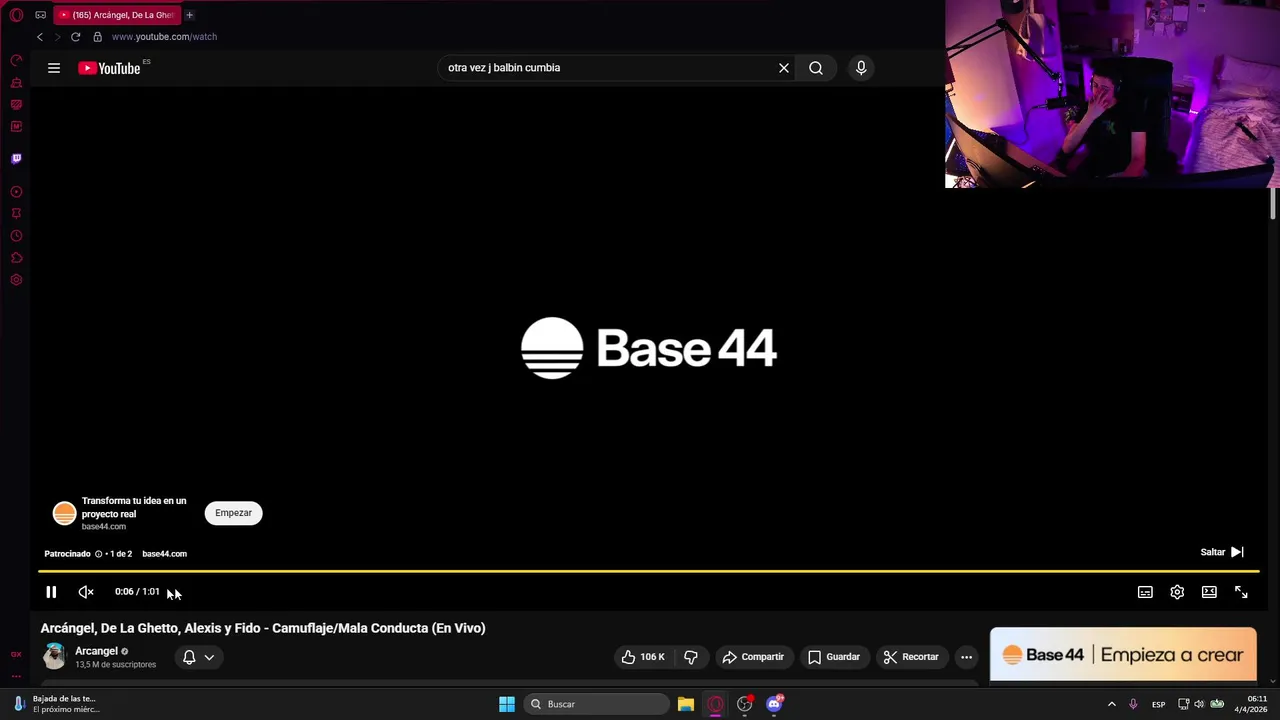Click the youtube.com address bar
This screenshot has width=1280, height=720.
coord(164,37)
